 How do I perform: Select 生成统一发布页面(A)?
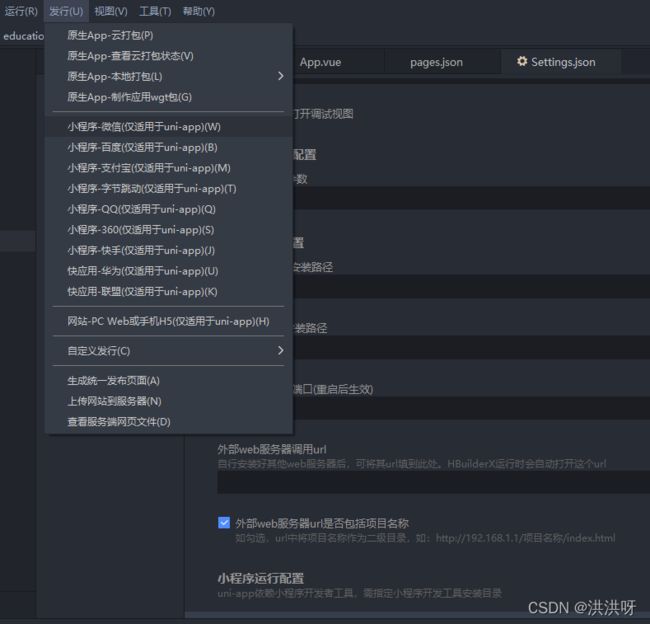[169, 381]
